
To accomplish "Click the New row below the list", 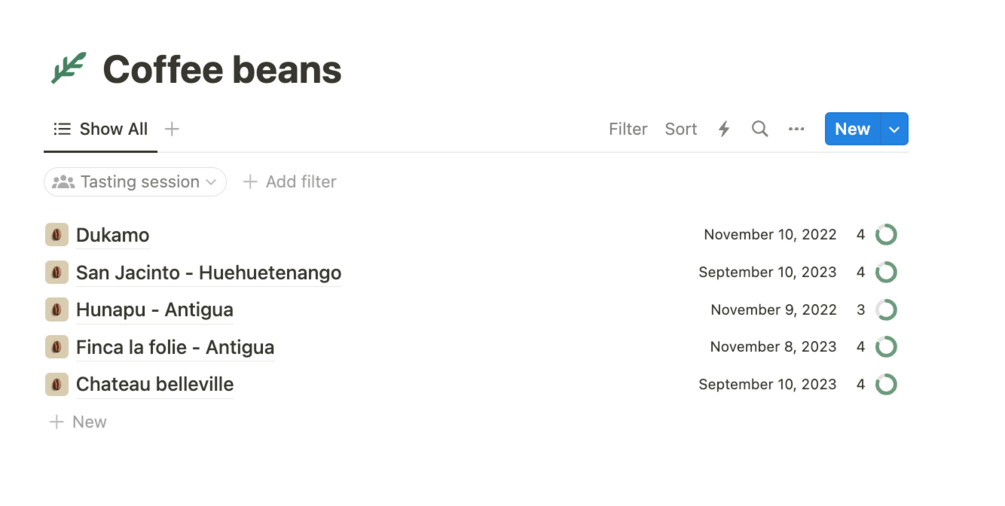I will [78, 422].
